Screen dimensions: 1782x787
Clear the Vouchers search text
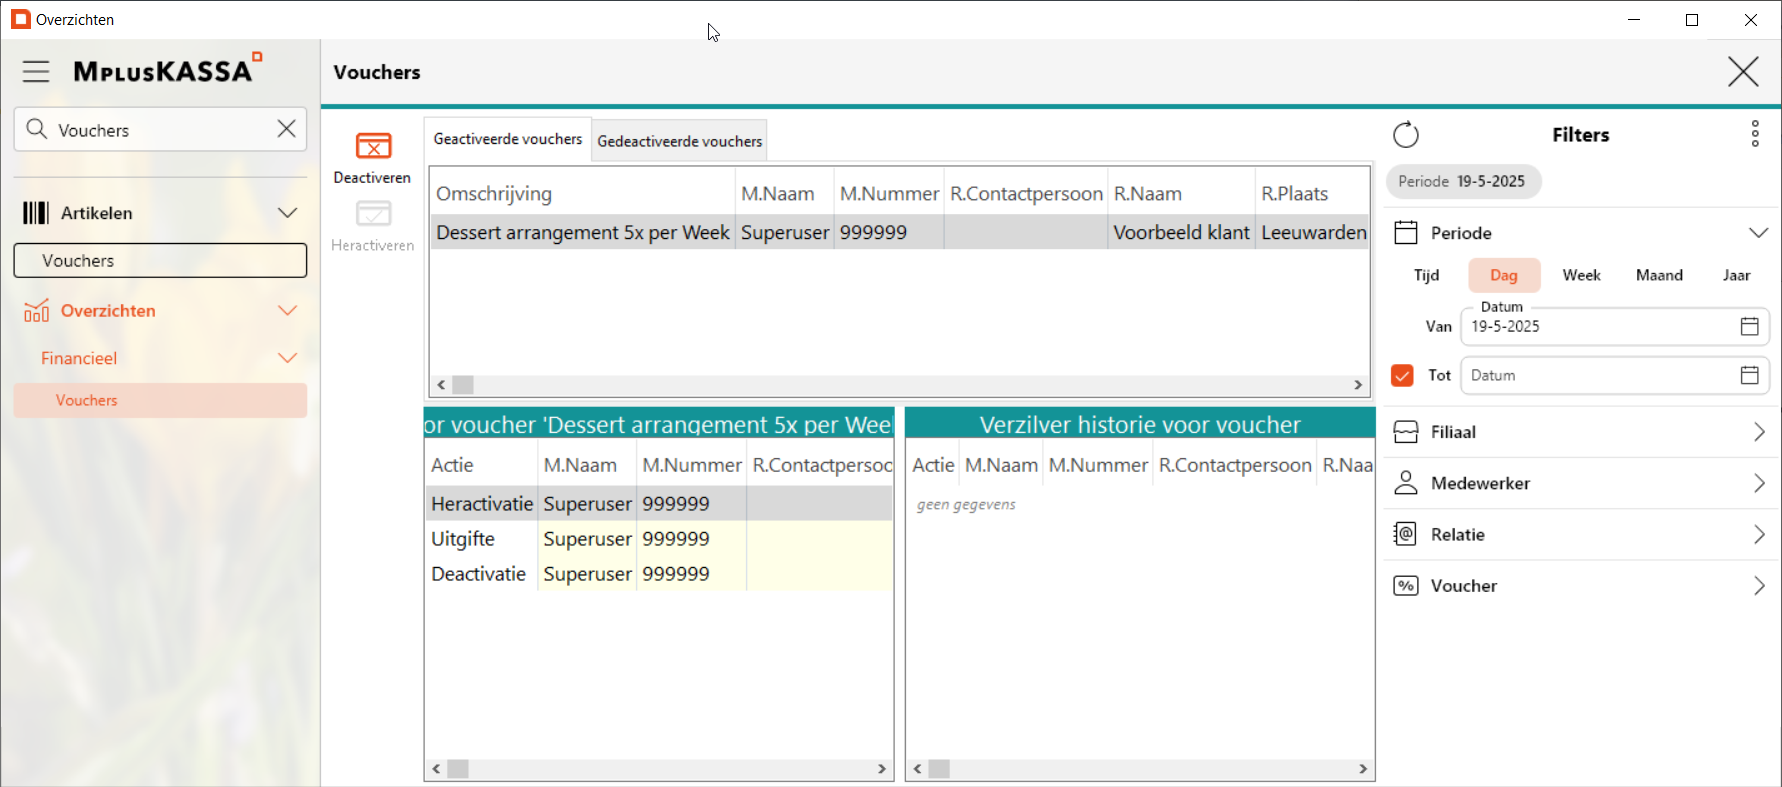click(x=286, y=129)
